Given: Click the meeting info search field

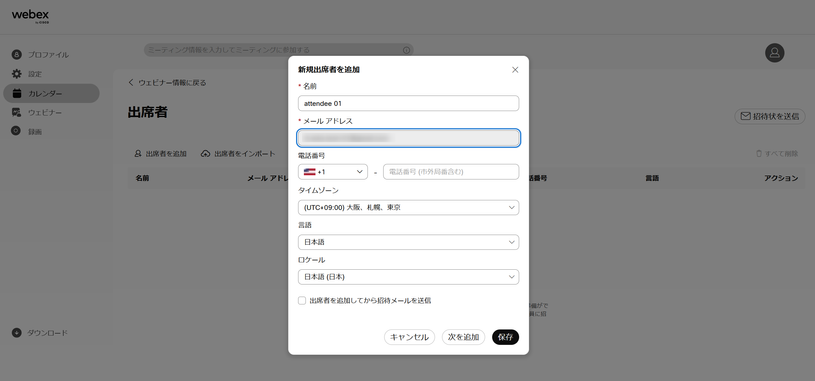Looking at the screenshot, I should [x=279, y=50].
